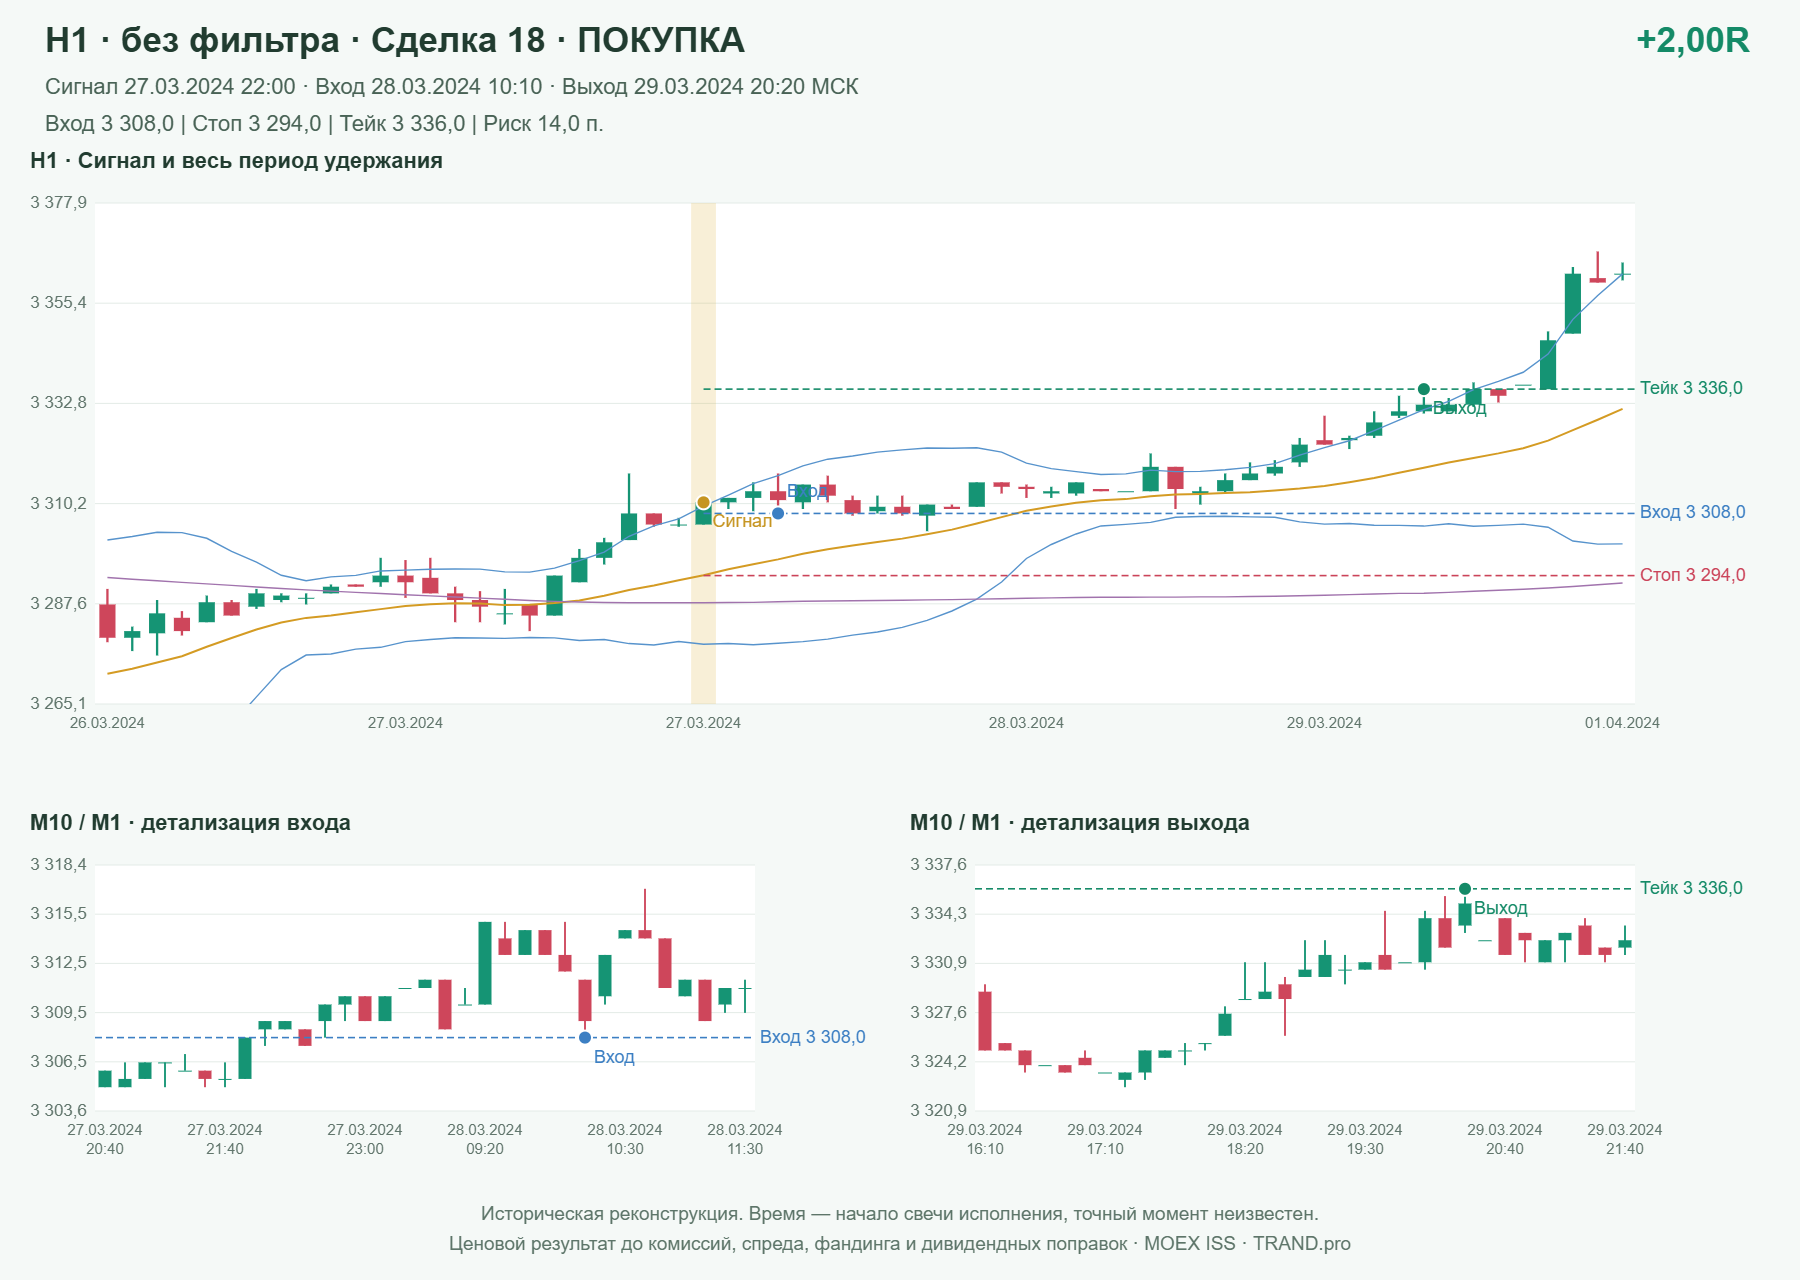Viewport: 1800px width, 1280px height.
Task: Click the green Выход dot in exit detail chart
Action: pos(1465,889)
